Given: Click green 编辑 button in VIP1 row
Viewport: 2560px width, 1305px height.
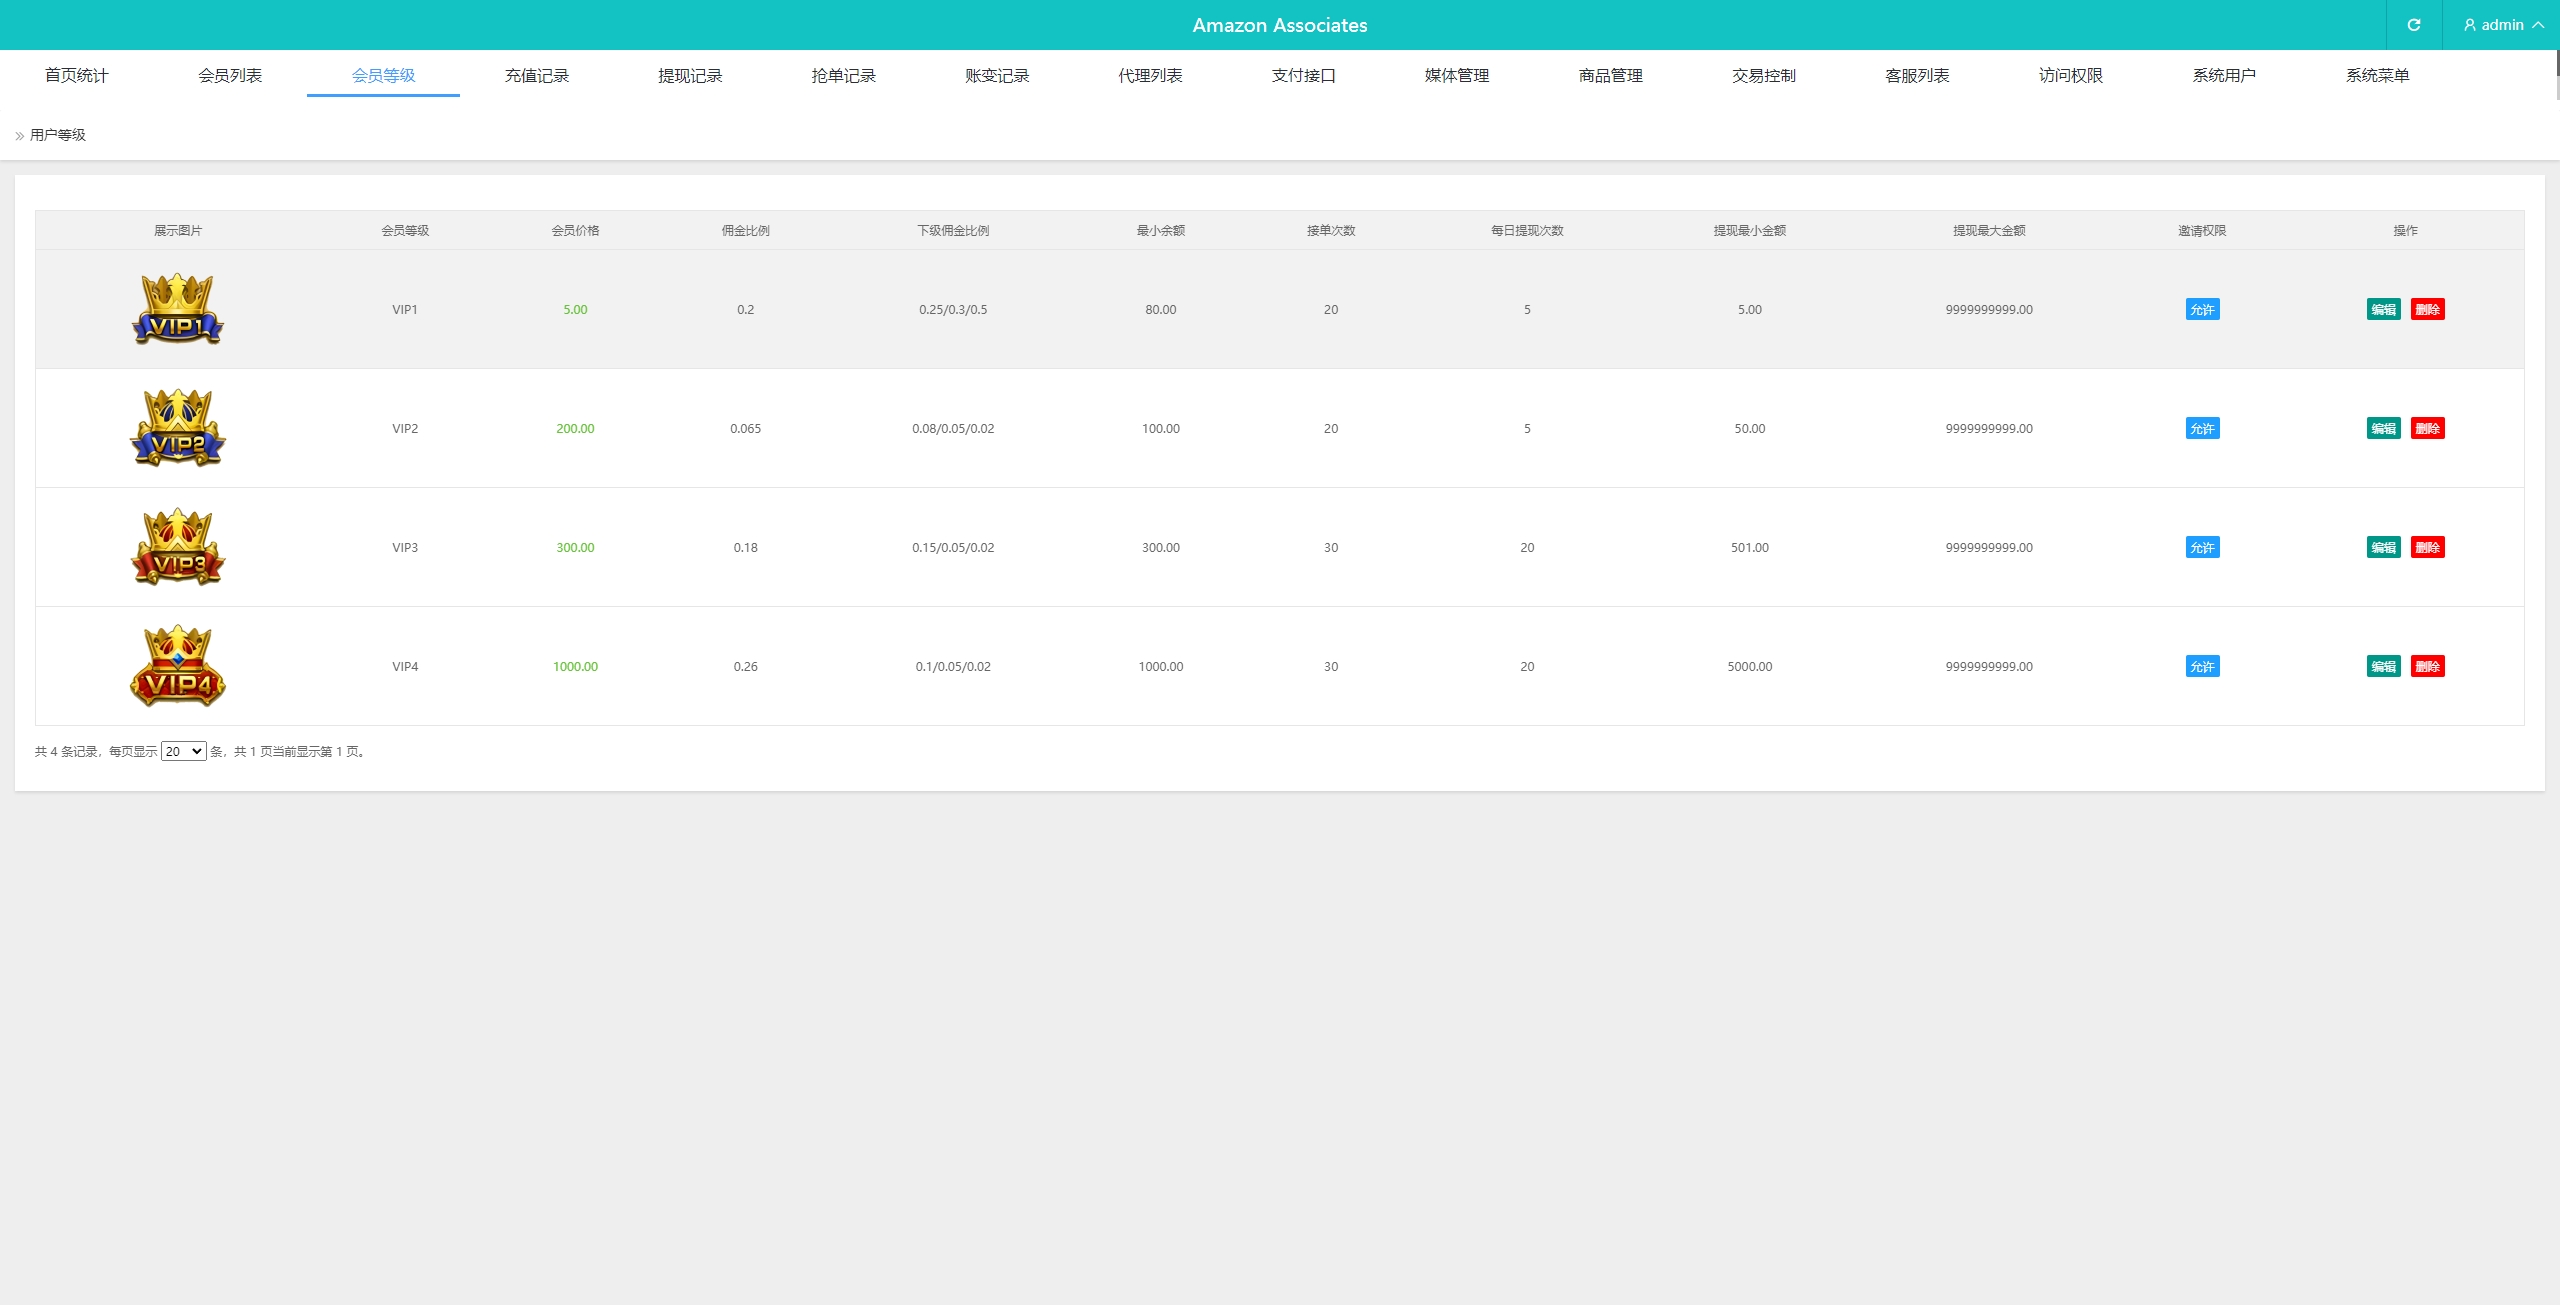Looking at the screenshot, I should click(2383, 310).
